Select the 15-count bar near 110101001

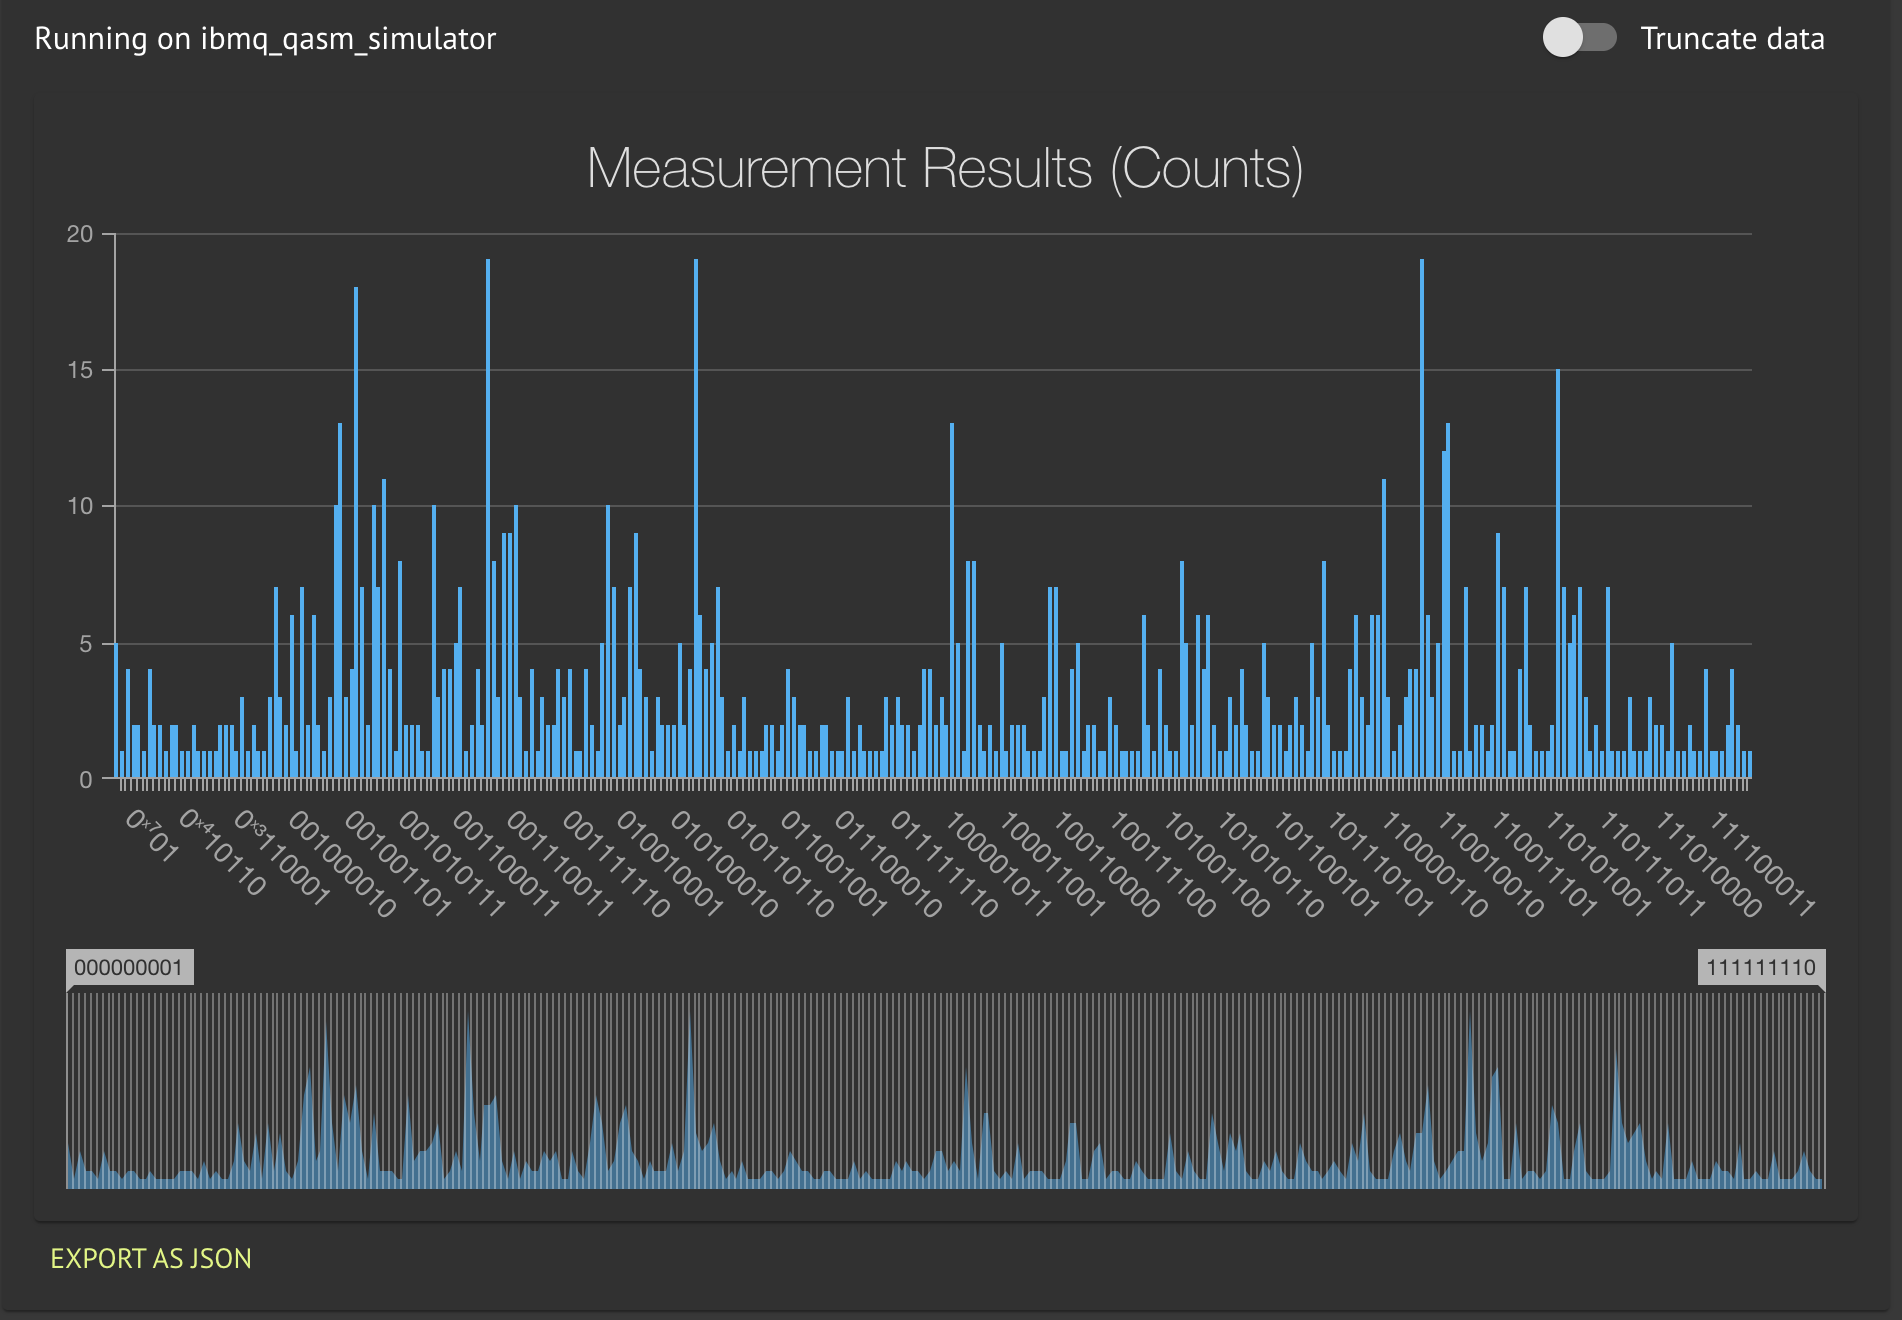[1558, 574]
